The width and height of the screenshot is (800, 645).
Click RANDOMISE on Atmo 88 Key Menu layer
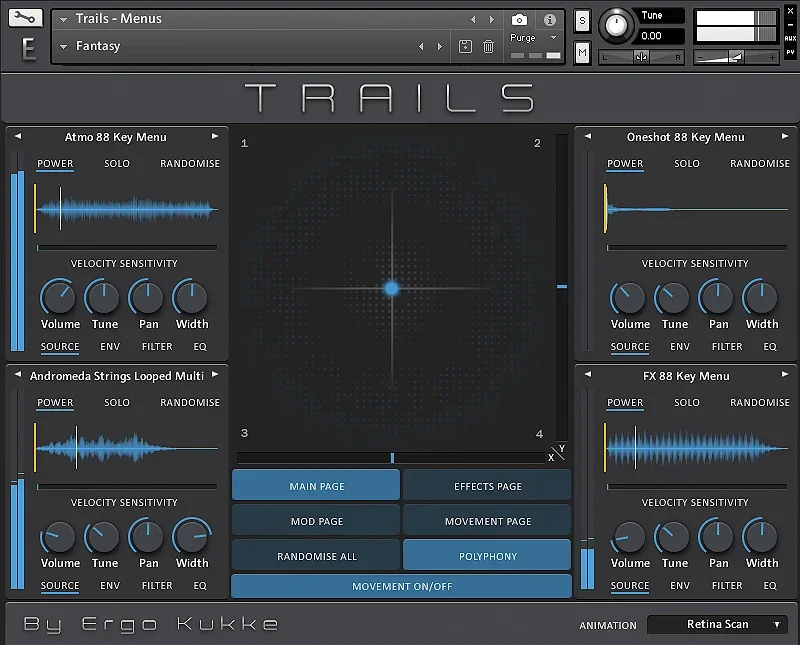pyautogui.click(x=190, y=164)
